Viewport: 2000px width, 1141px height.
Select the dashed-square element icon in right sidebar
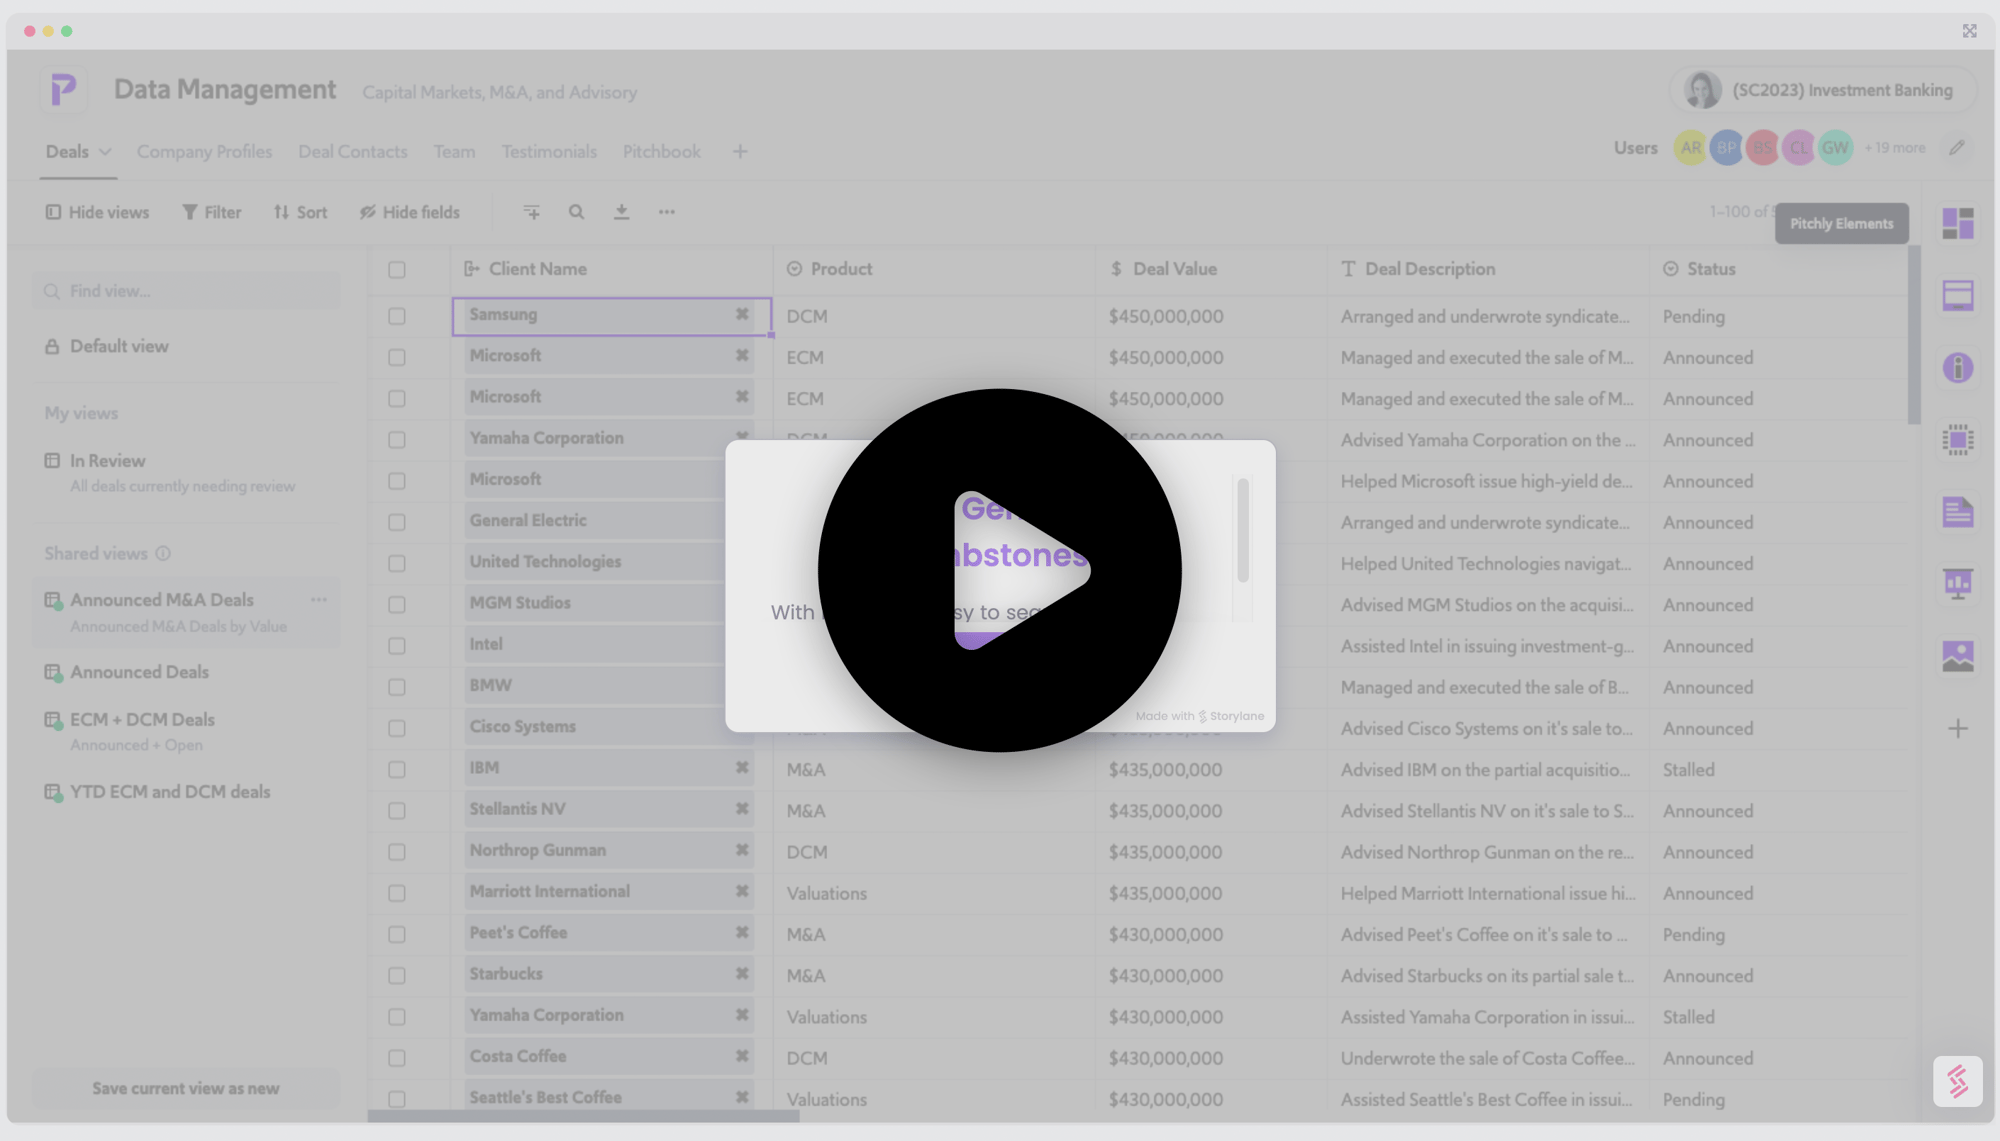1957,439
